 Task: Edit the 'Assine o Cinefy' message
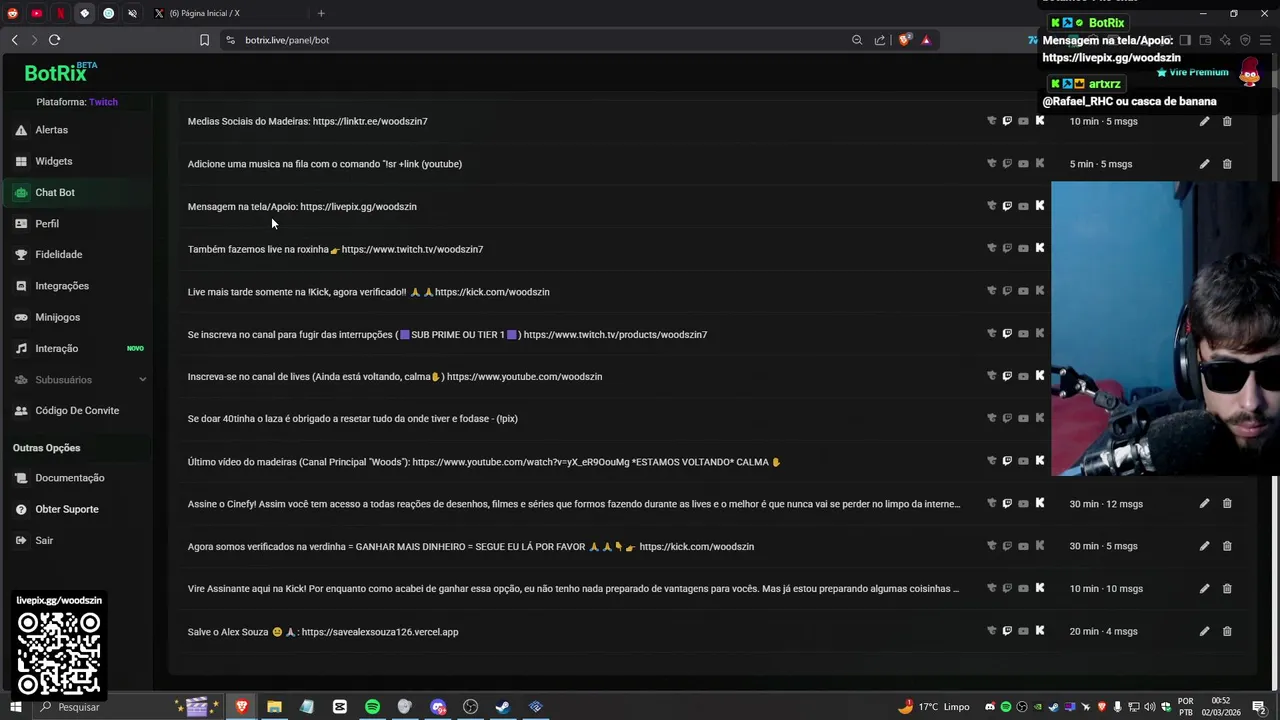[1204, 504]
